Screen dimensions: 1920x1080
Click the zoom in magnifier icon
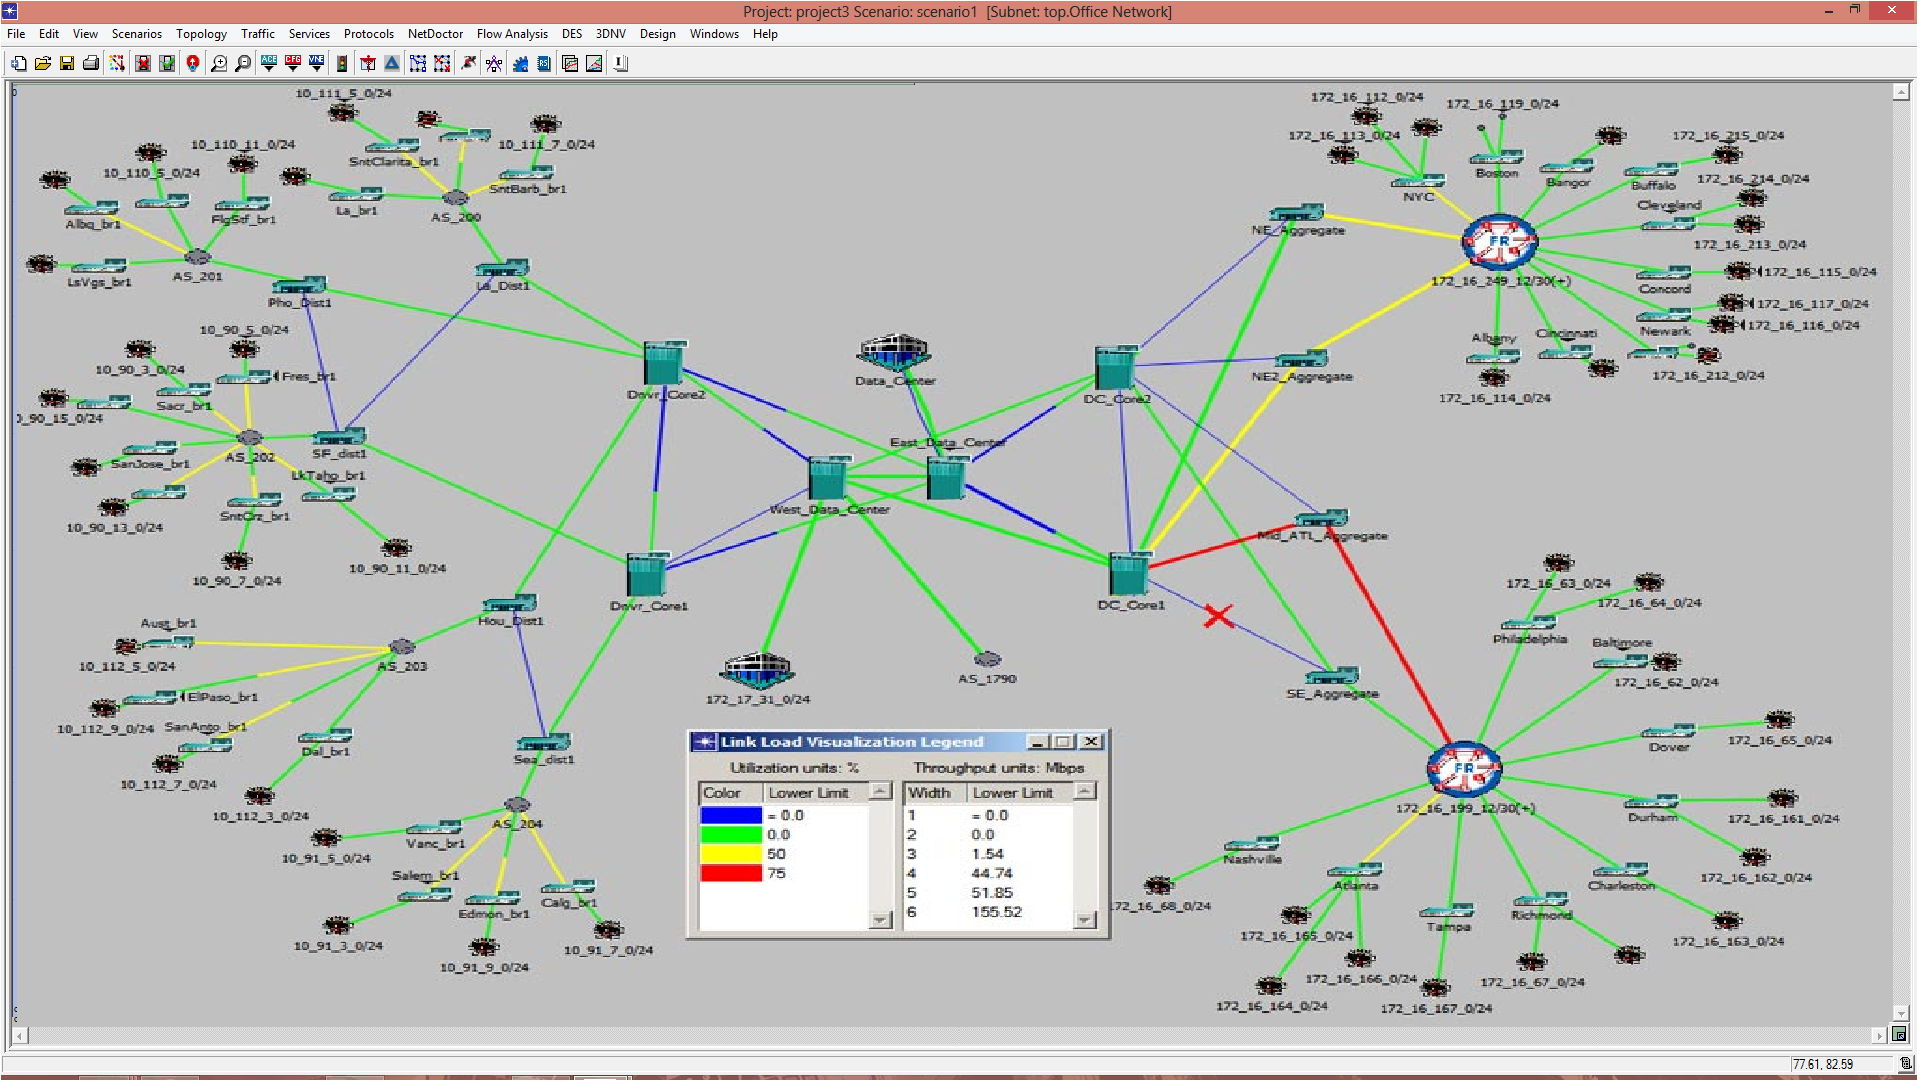[219, 63]
